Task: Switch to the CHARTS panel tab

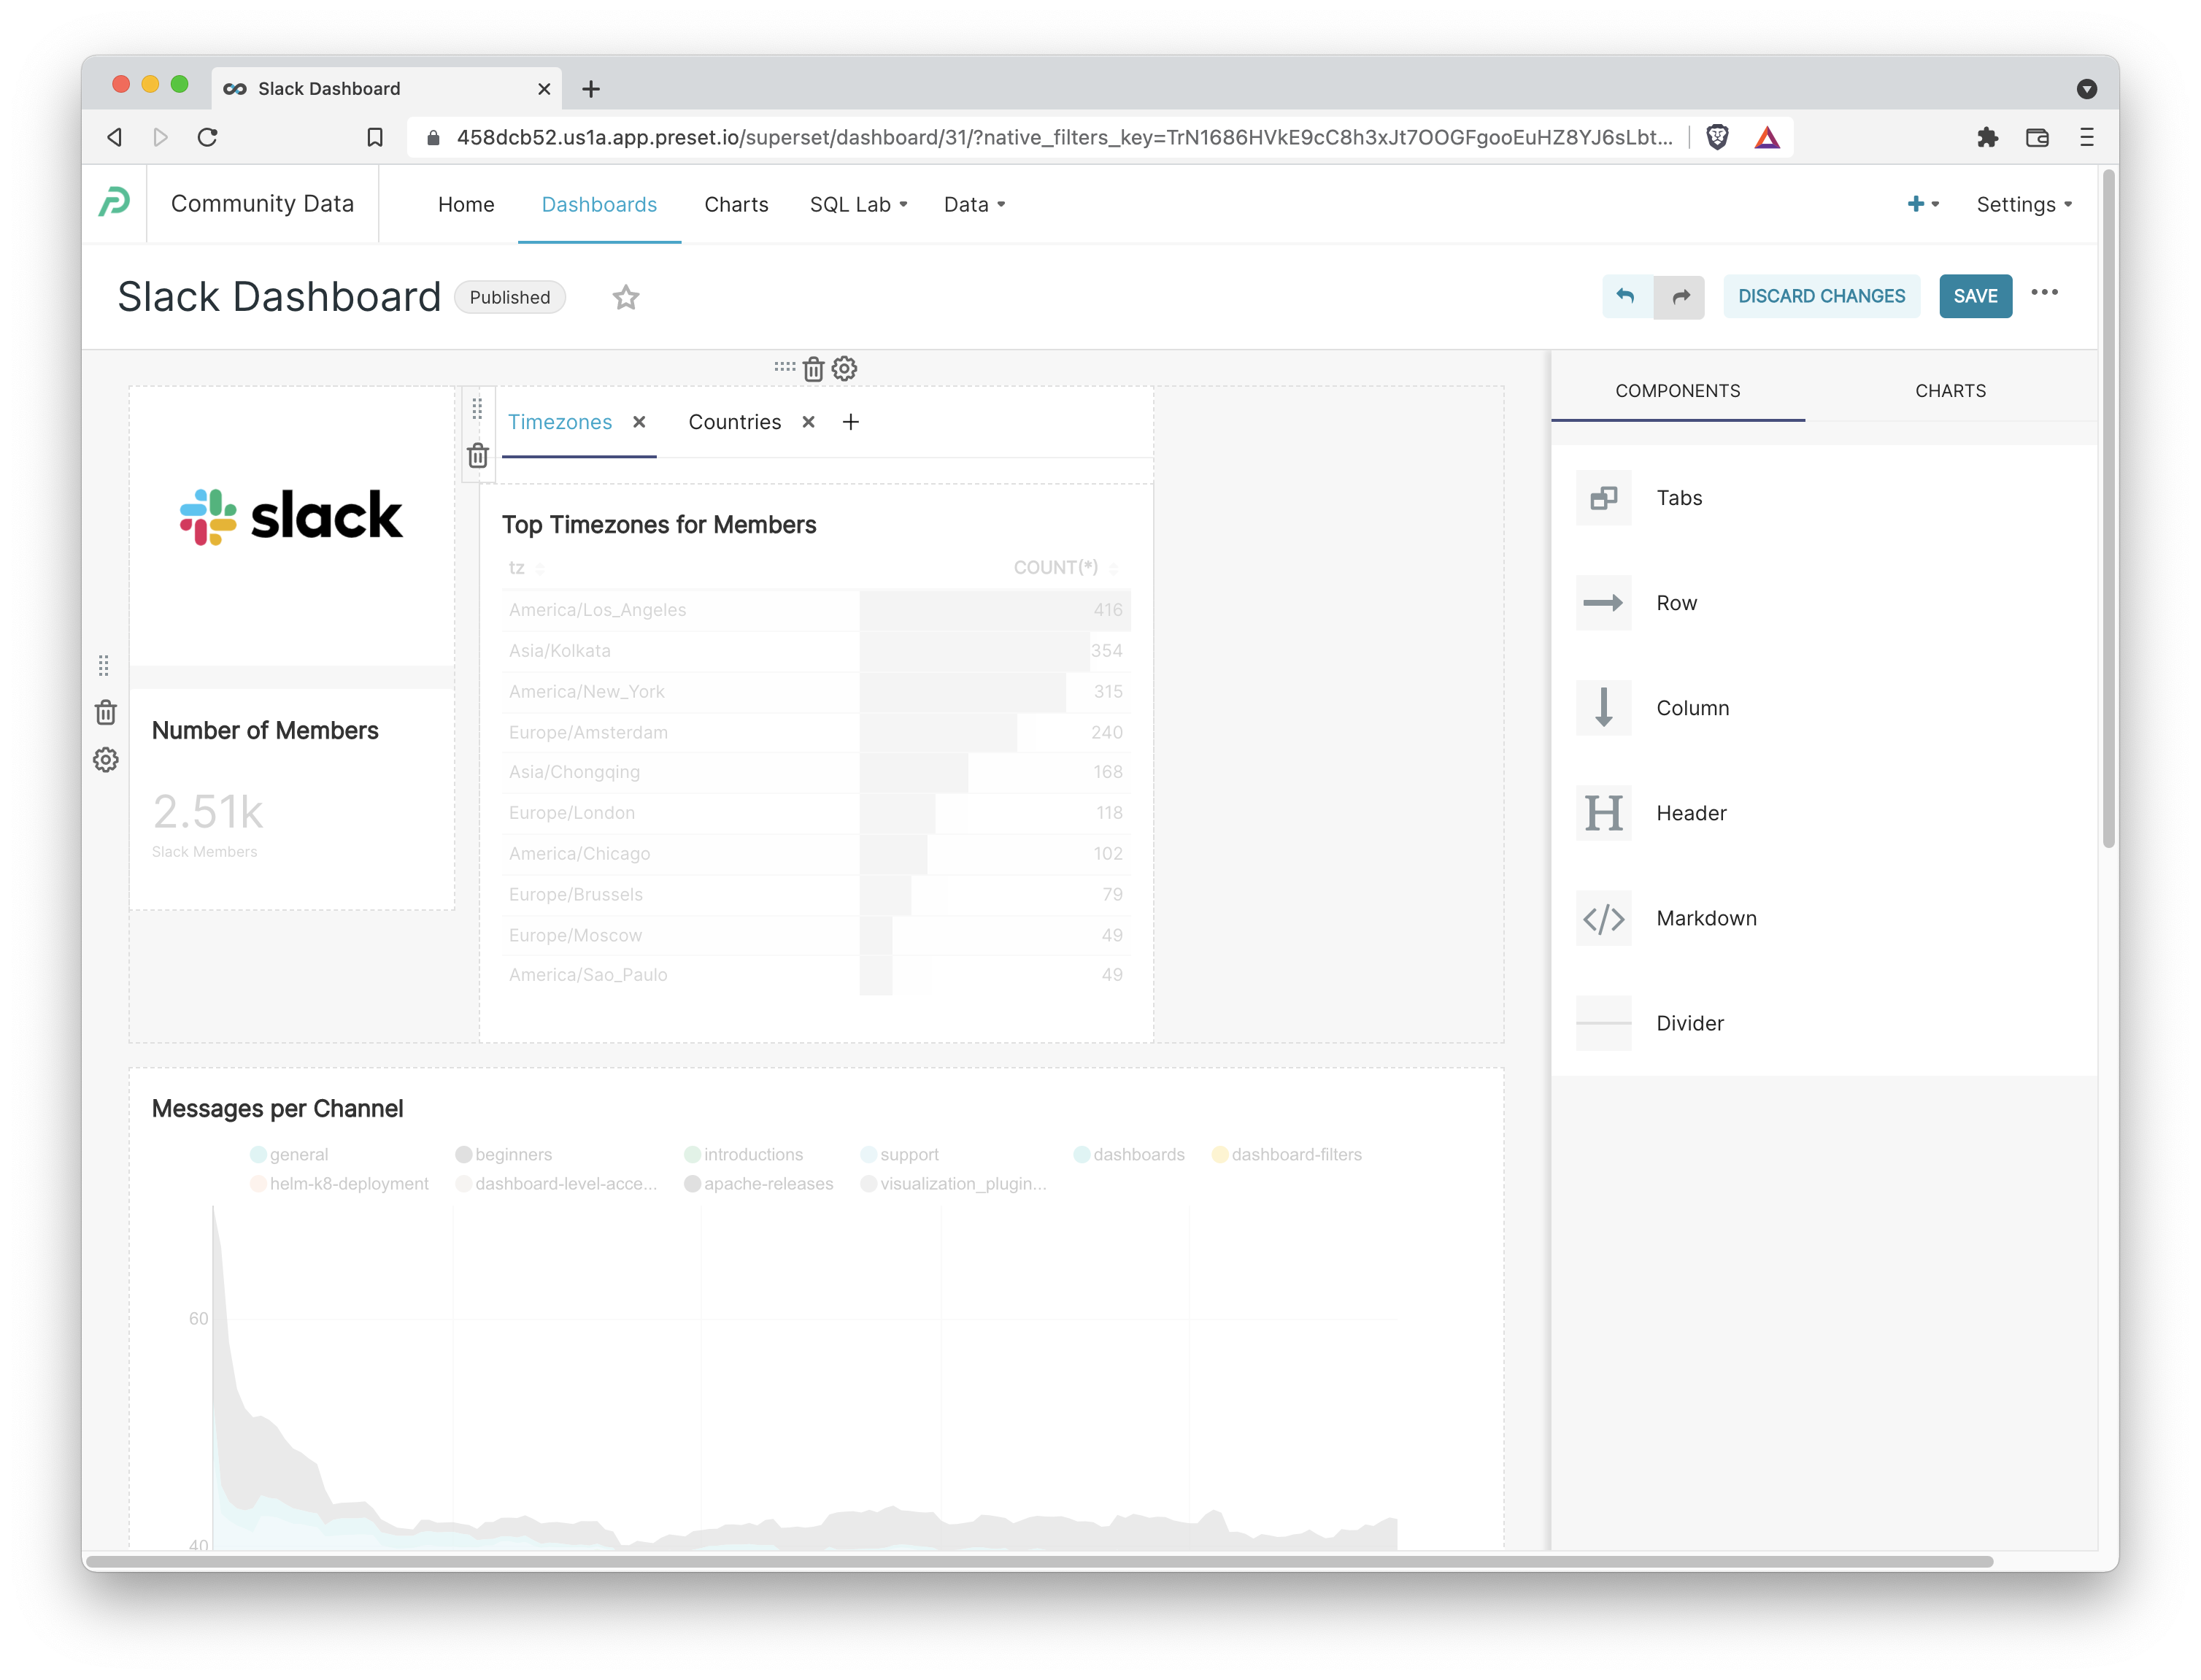Action: (1950, 391)
